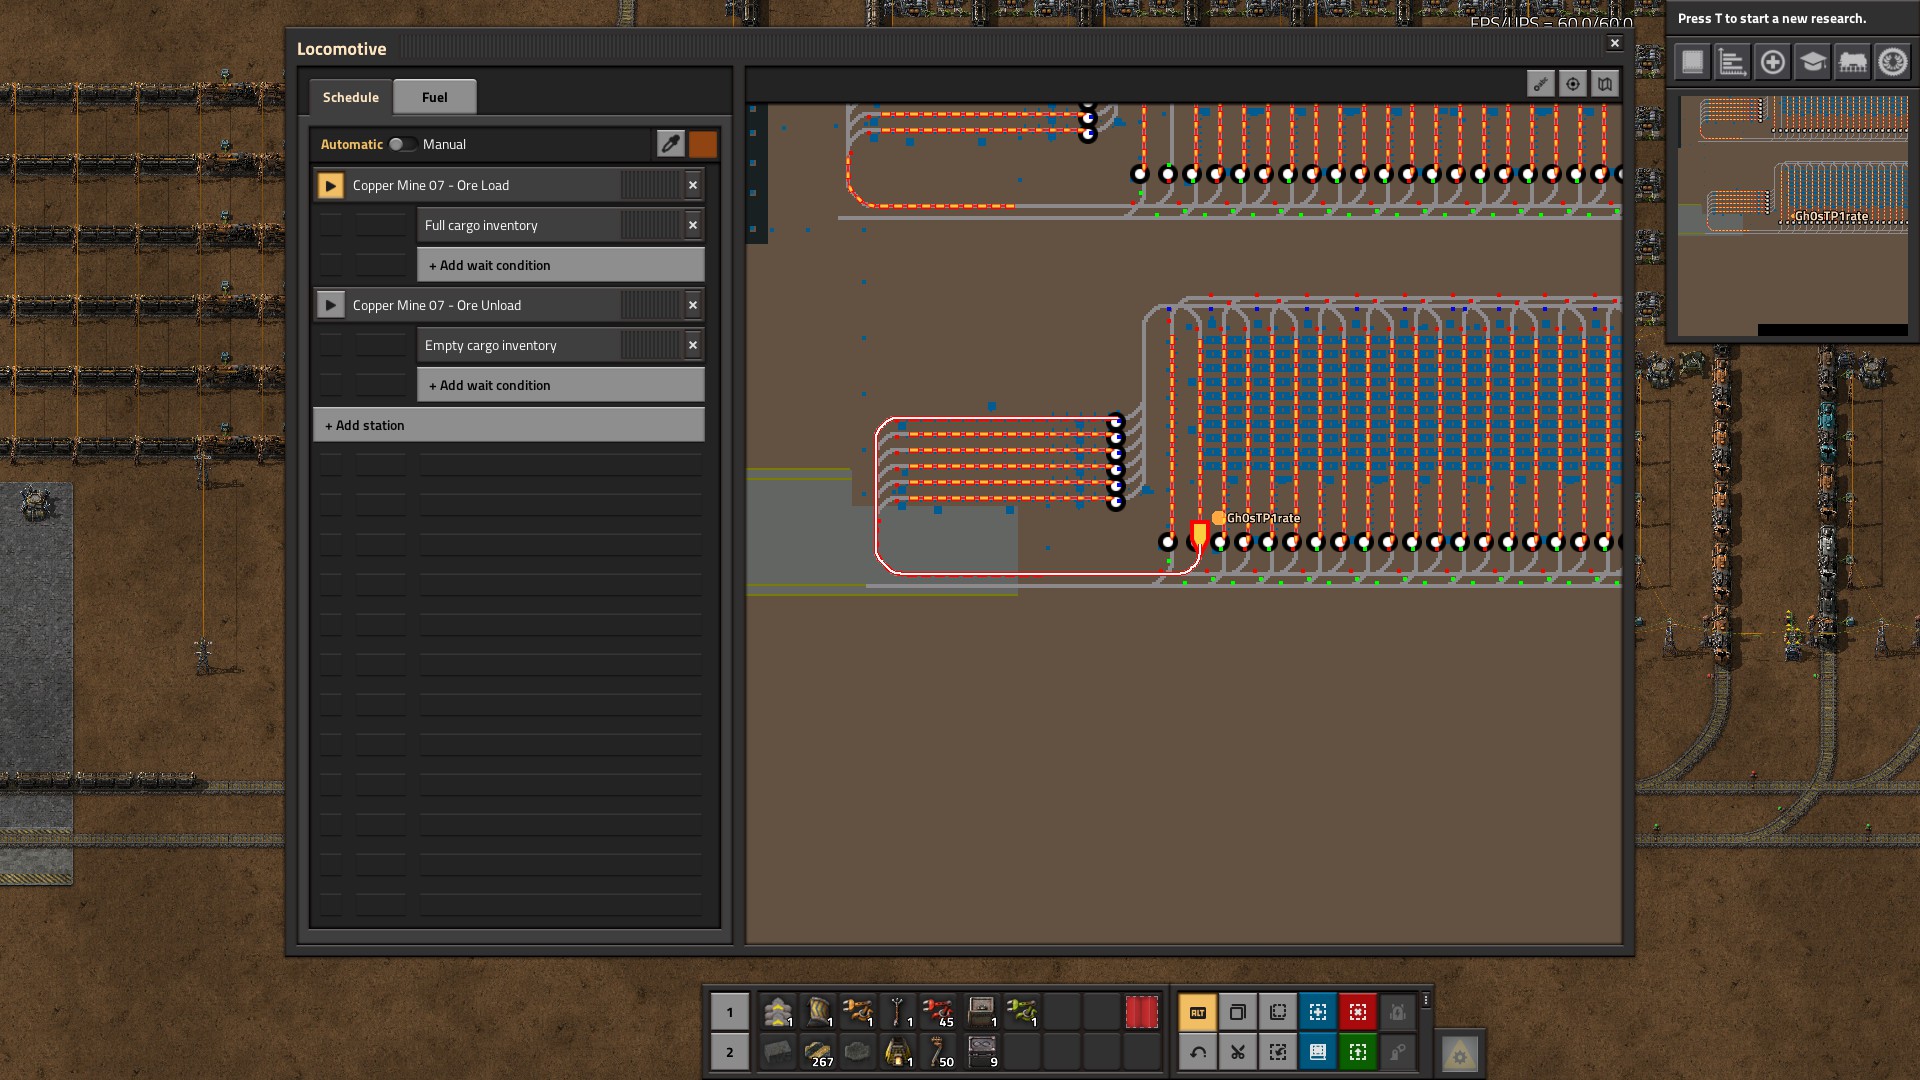The image size is (1920, 1080).
Task: Toggle the exoskeleton shortcut
Action: [1398, 1052]
